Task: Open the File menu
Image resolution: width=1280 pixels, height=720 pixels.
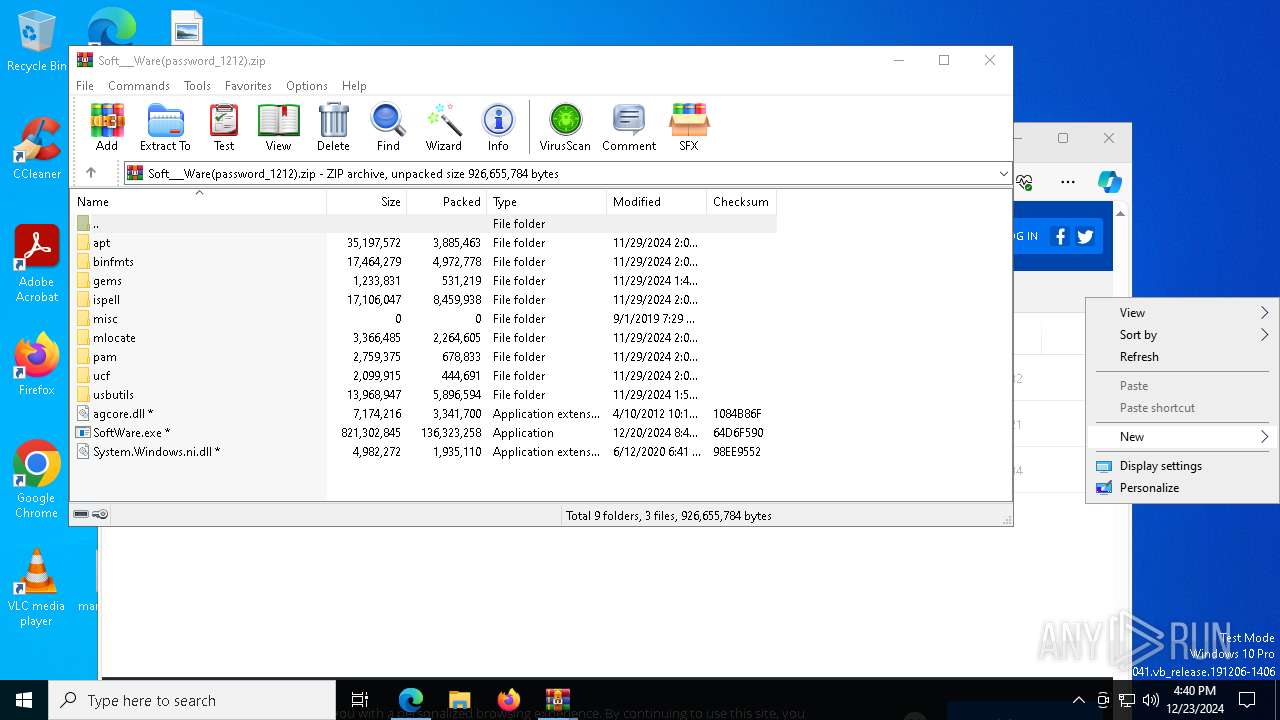Action: pos(85,86)
